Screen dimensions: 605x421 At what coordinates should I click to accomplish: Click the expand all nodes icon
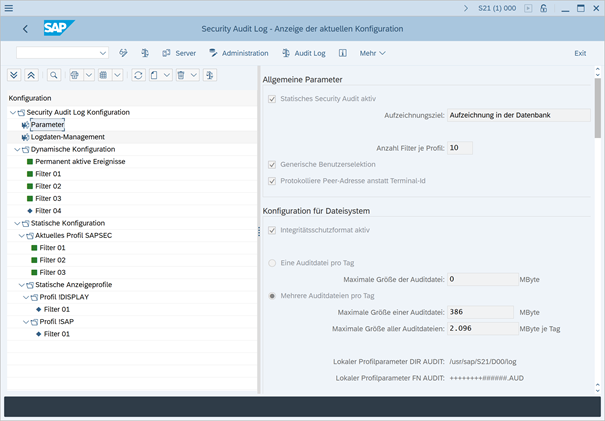pyautogui.click(x=14, y=75)
